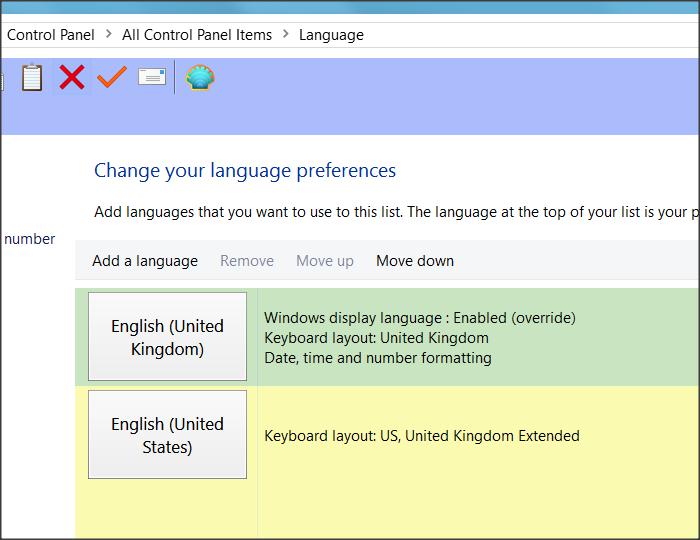Expand chevron after All Control Panel Items

click(x=286, y=34)
